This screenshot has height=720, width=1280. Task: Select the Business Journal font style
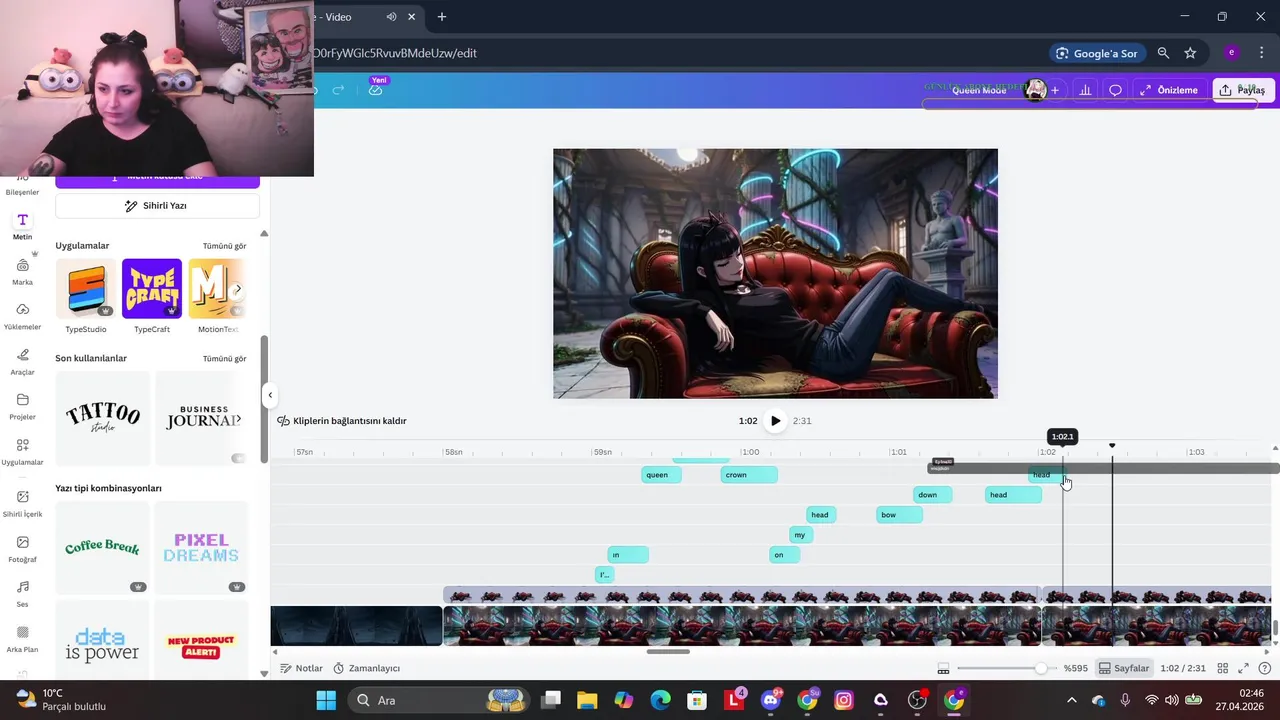[202, 418]
